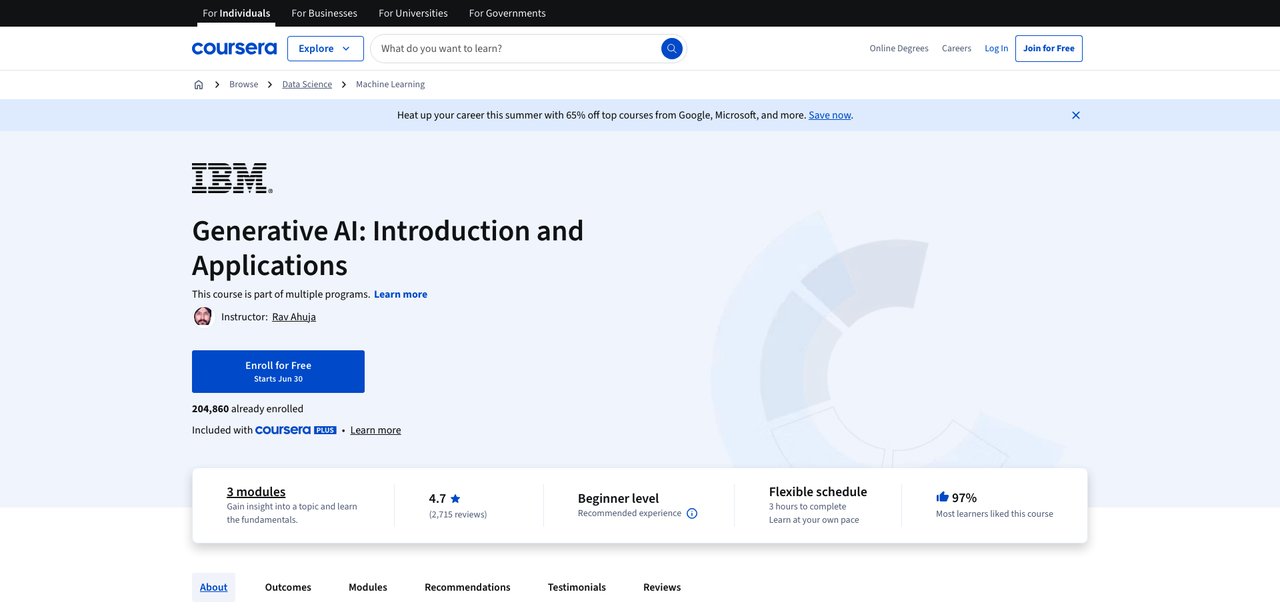Click the course title heading
The width and height of the screenshot is (1280, 610).
pyautogui.click(x=388, y=247)
